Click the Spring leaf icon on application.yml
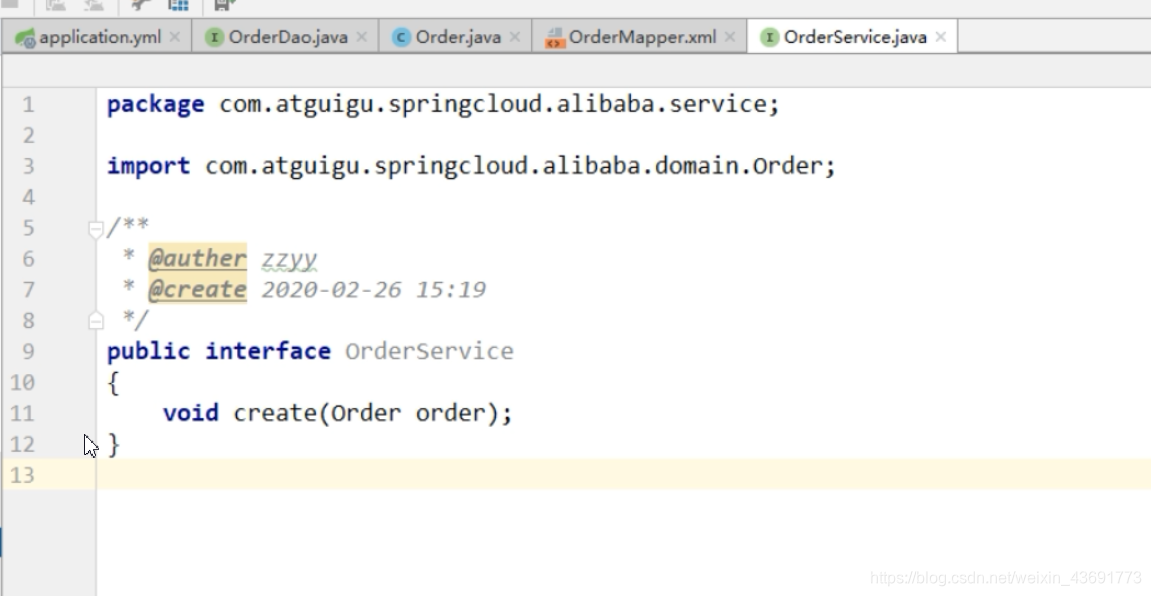The width and height of the screenshot is (1151, 596). point(25,37)
